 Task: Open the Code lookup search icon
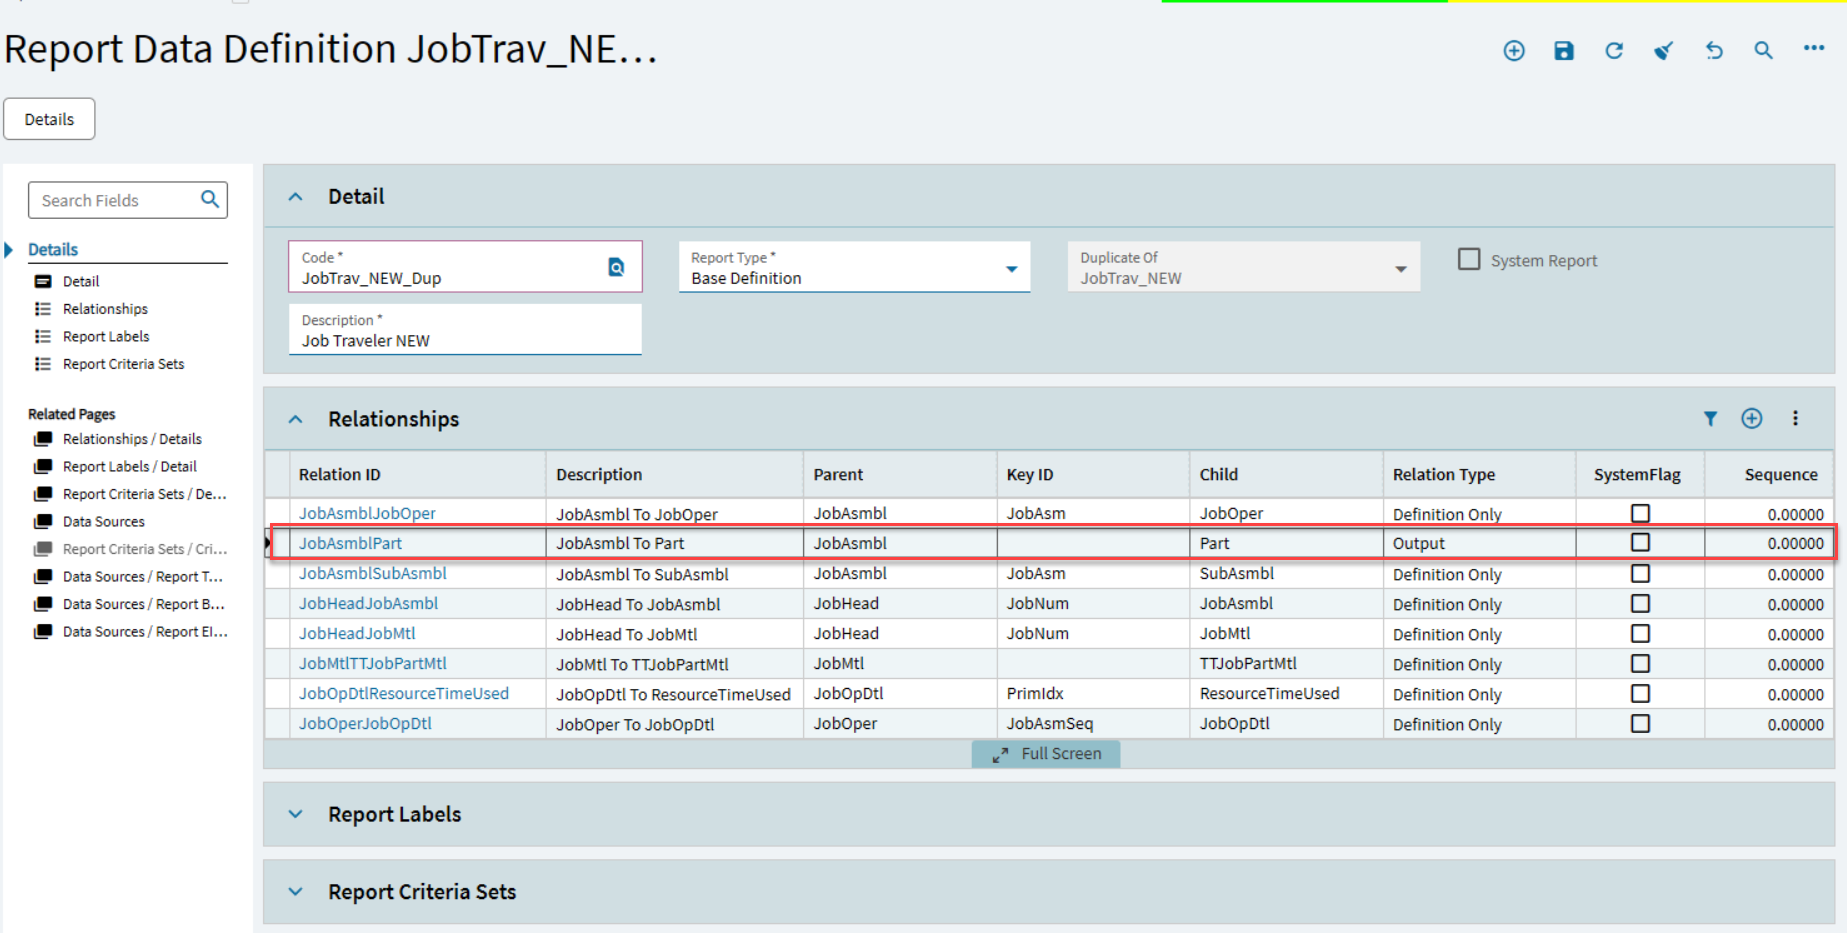[616, 267]
